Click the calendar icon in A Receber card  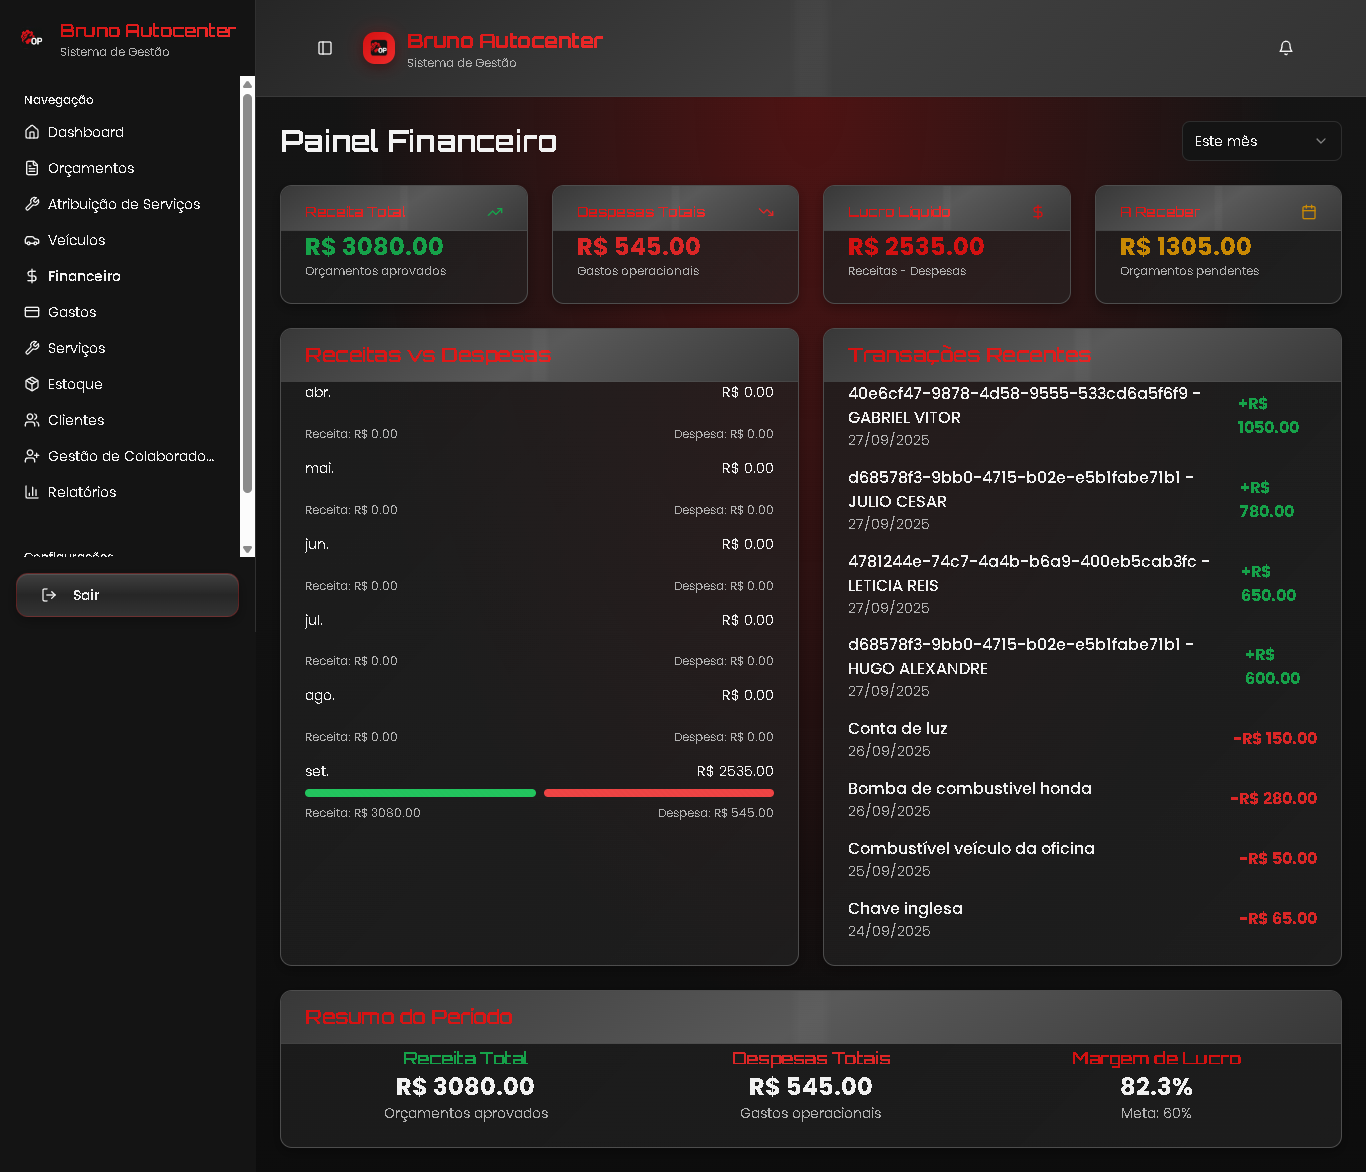(x=1308, y=212)
